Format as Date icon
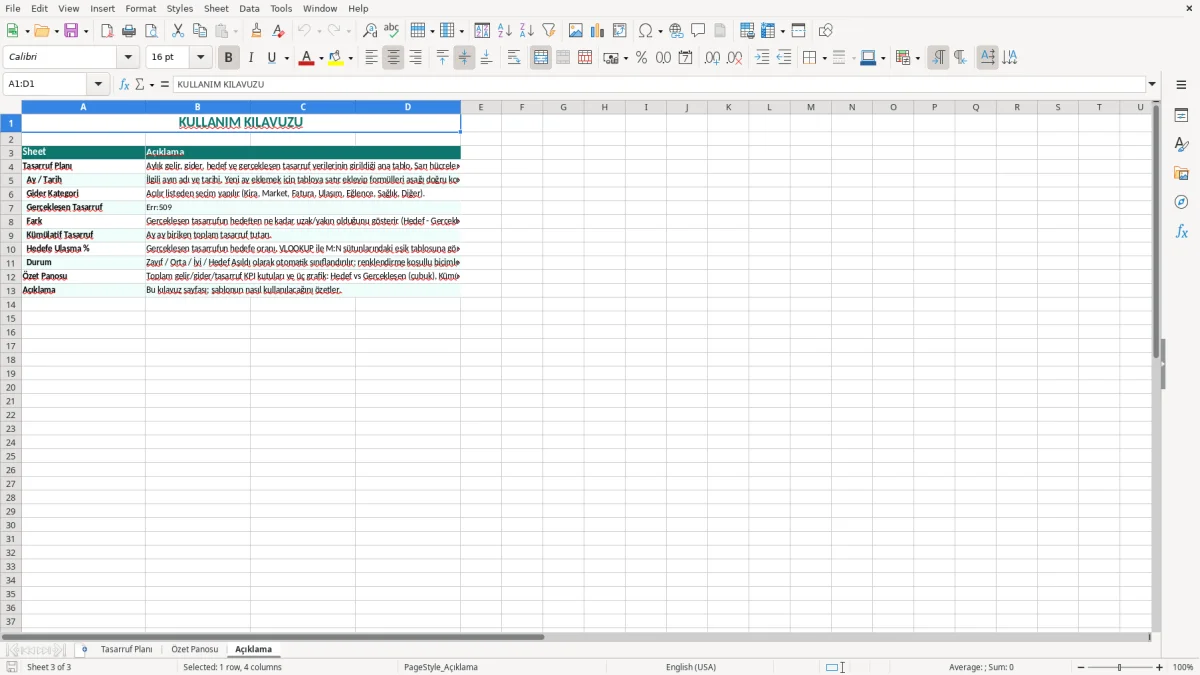The width and height of the screenshot is (1200, 675). click(685, 58)
